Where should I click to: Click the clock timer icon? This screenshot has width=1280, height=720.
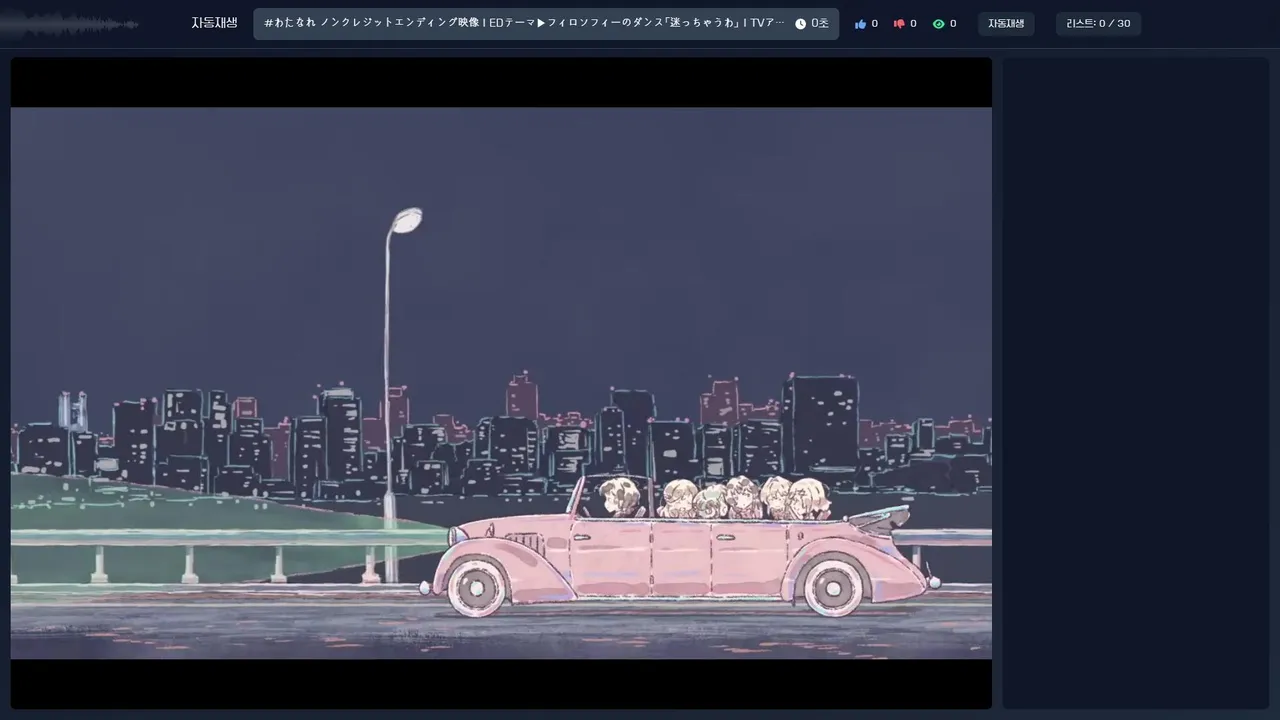(x=800, y=24)
